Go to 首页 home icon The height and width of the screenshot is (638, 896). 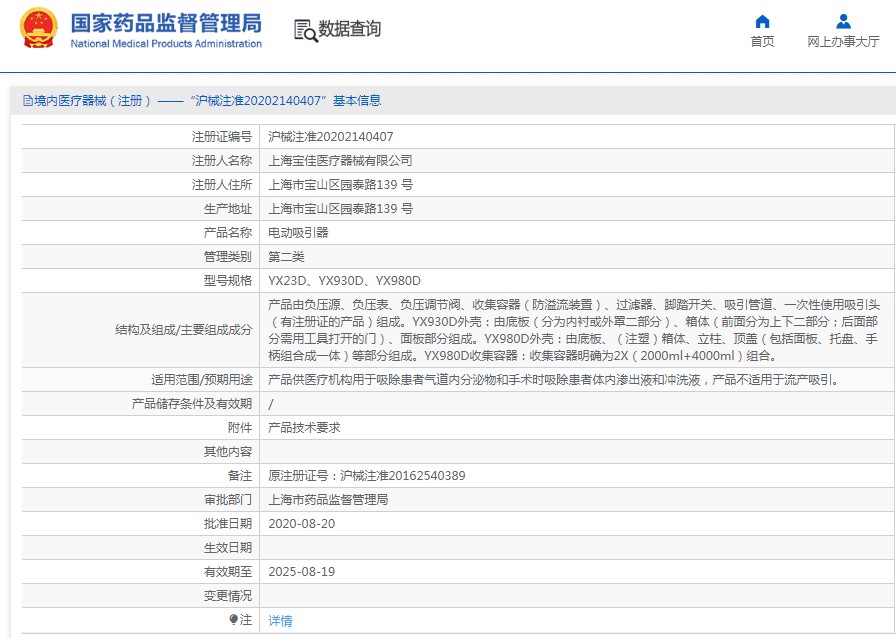pyautogui.click(x=762, y=22)
